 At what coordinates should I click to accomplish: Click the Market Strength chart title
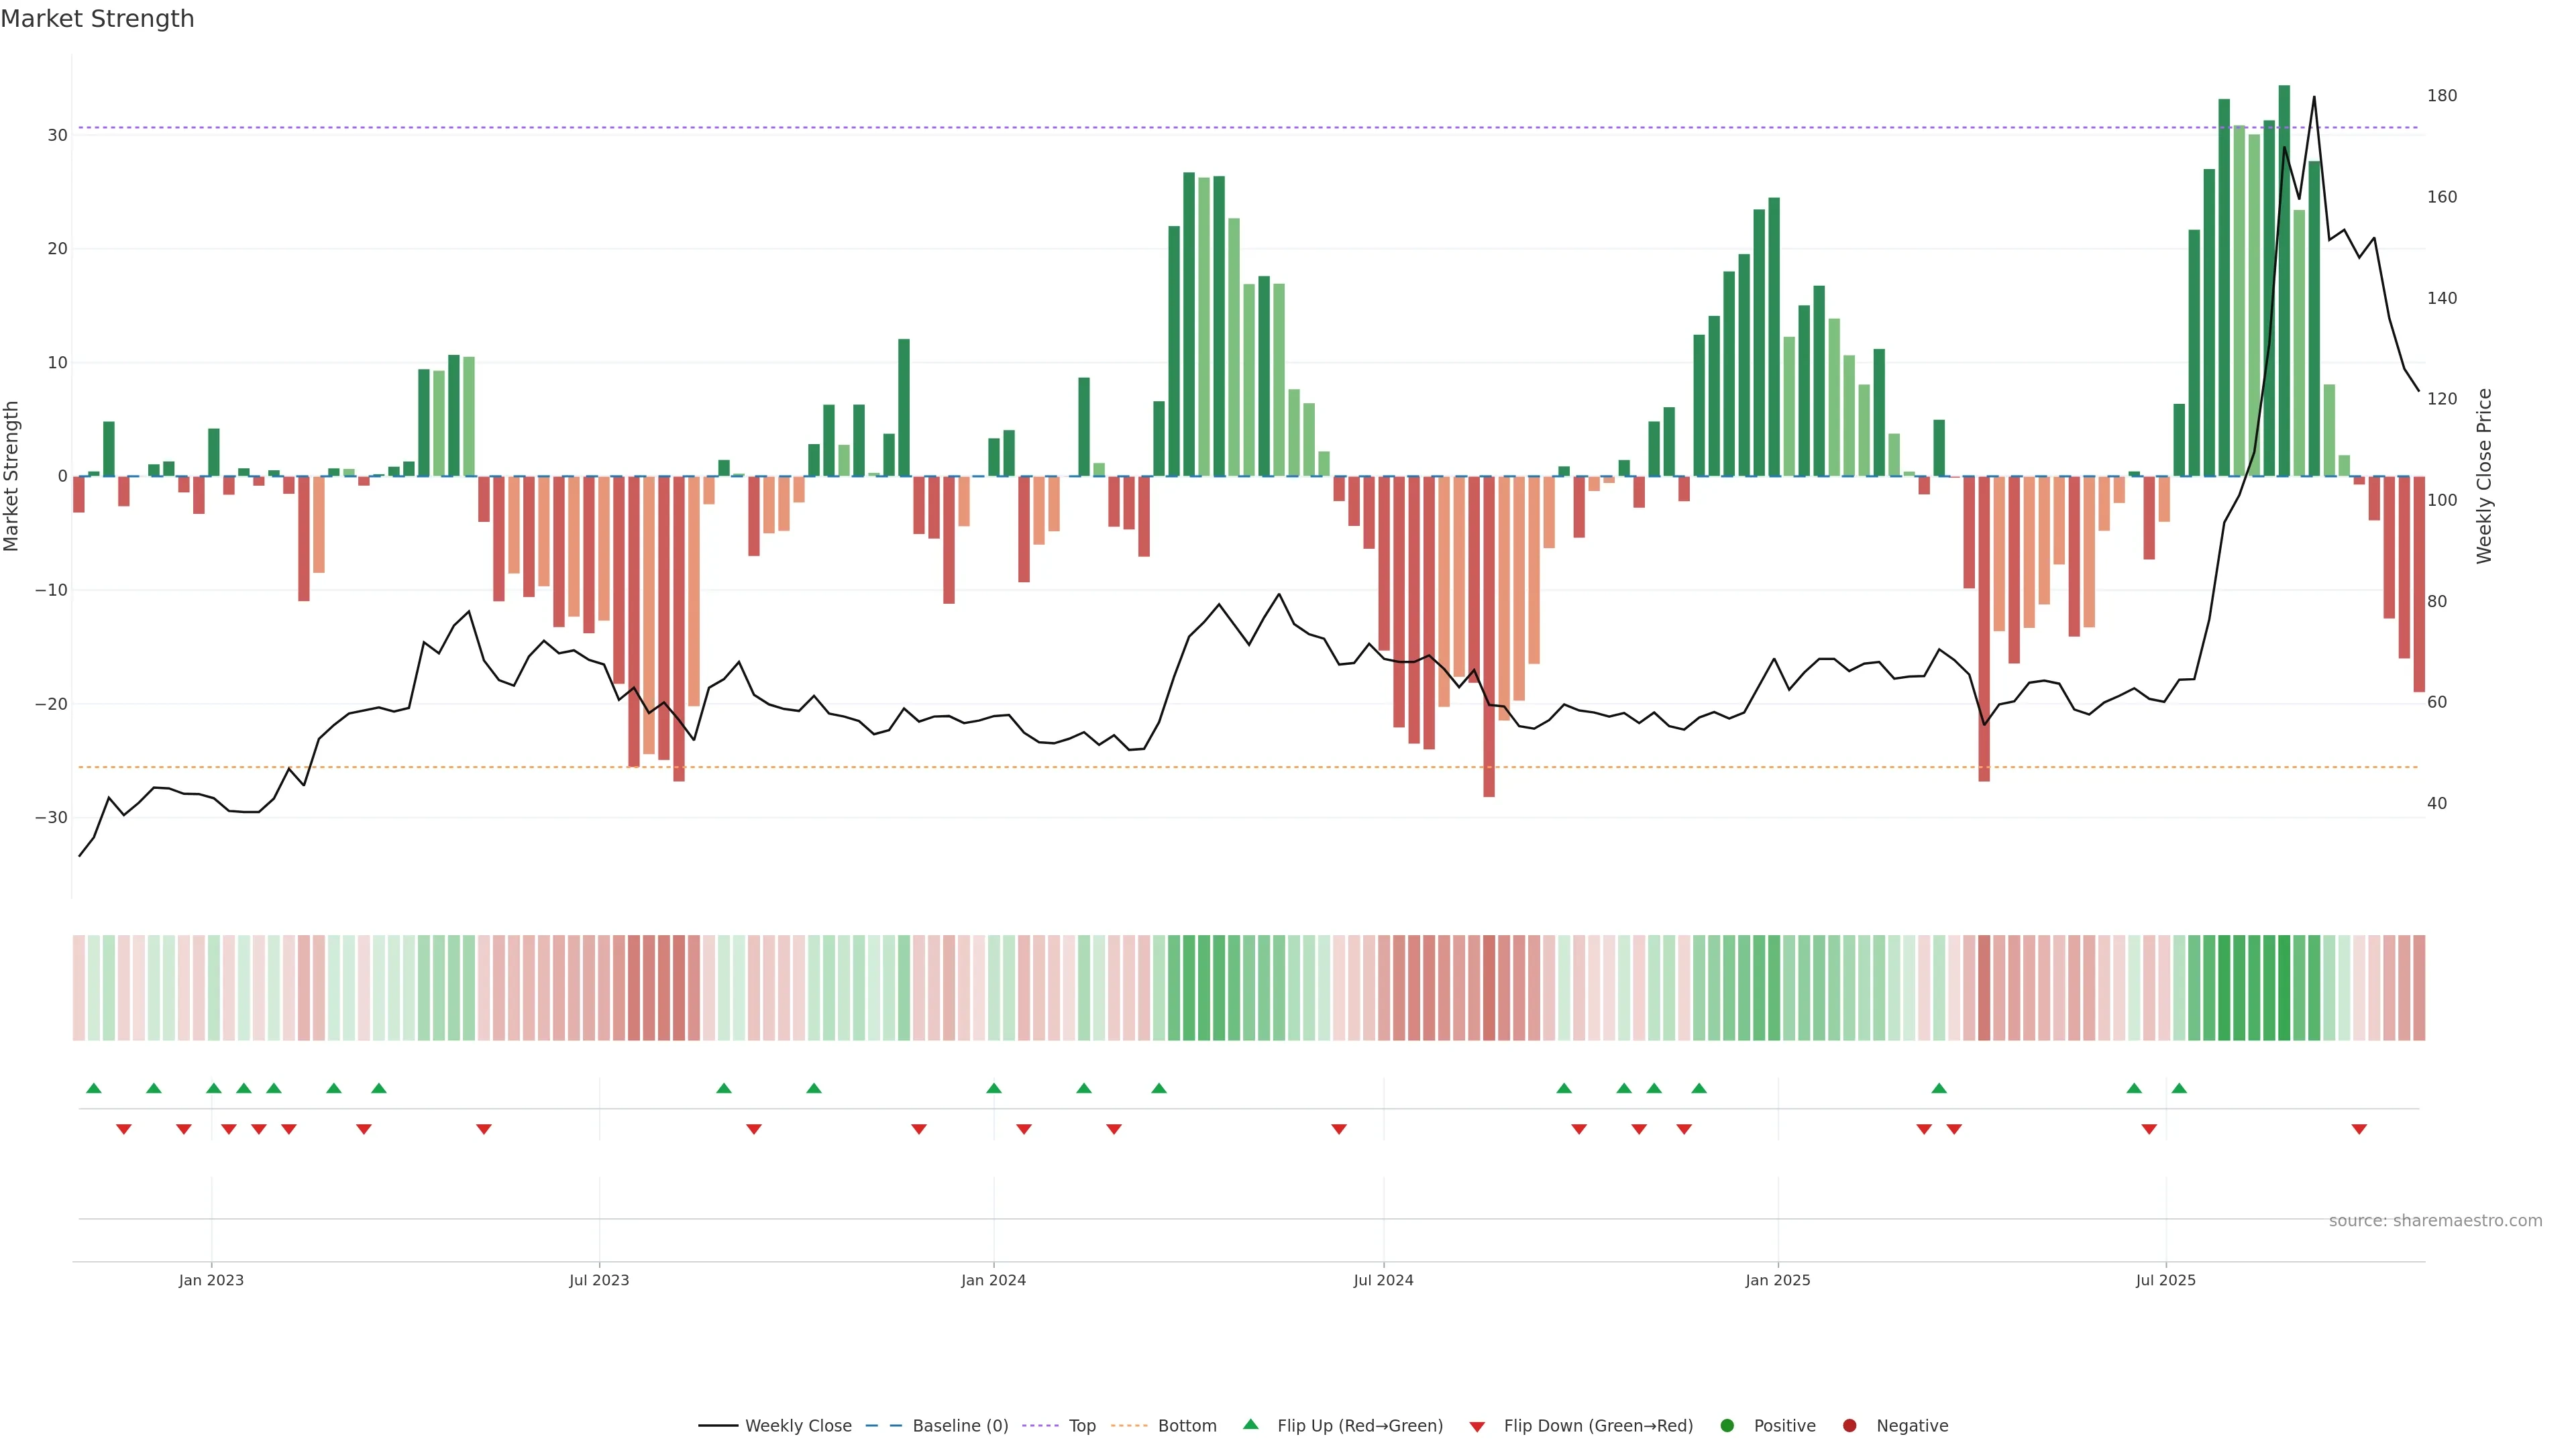(97, 19)
